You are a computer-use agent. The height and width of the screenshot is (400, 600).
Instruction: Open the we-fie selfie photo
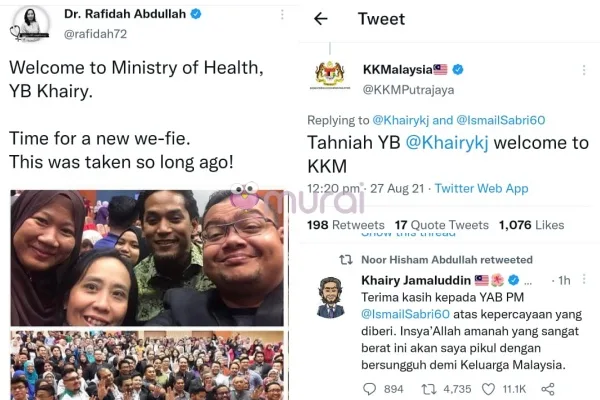[147, 258]
